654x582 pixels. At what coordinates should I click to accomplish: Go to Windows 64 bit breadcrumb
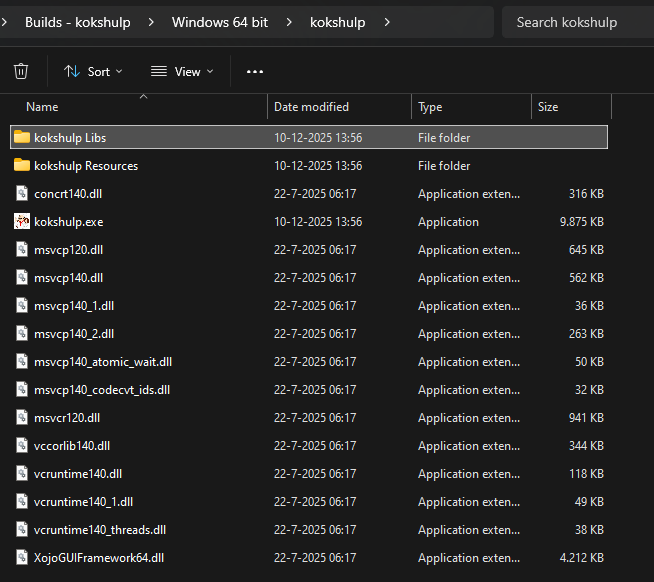click(x=219, y=22)
